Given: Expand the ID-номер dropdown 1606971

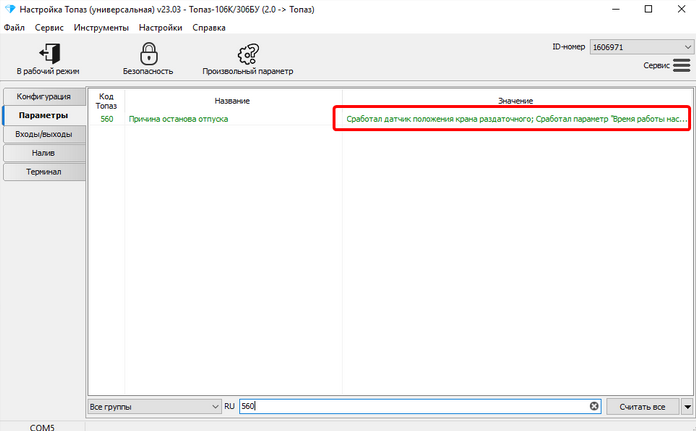Looking at the screenshot, I should (641, 47).
